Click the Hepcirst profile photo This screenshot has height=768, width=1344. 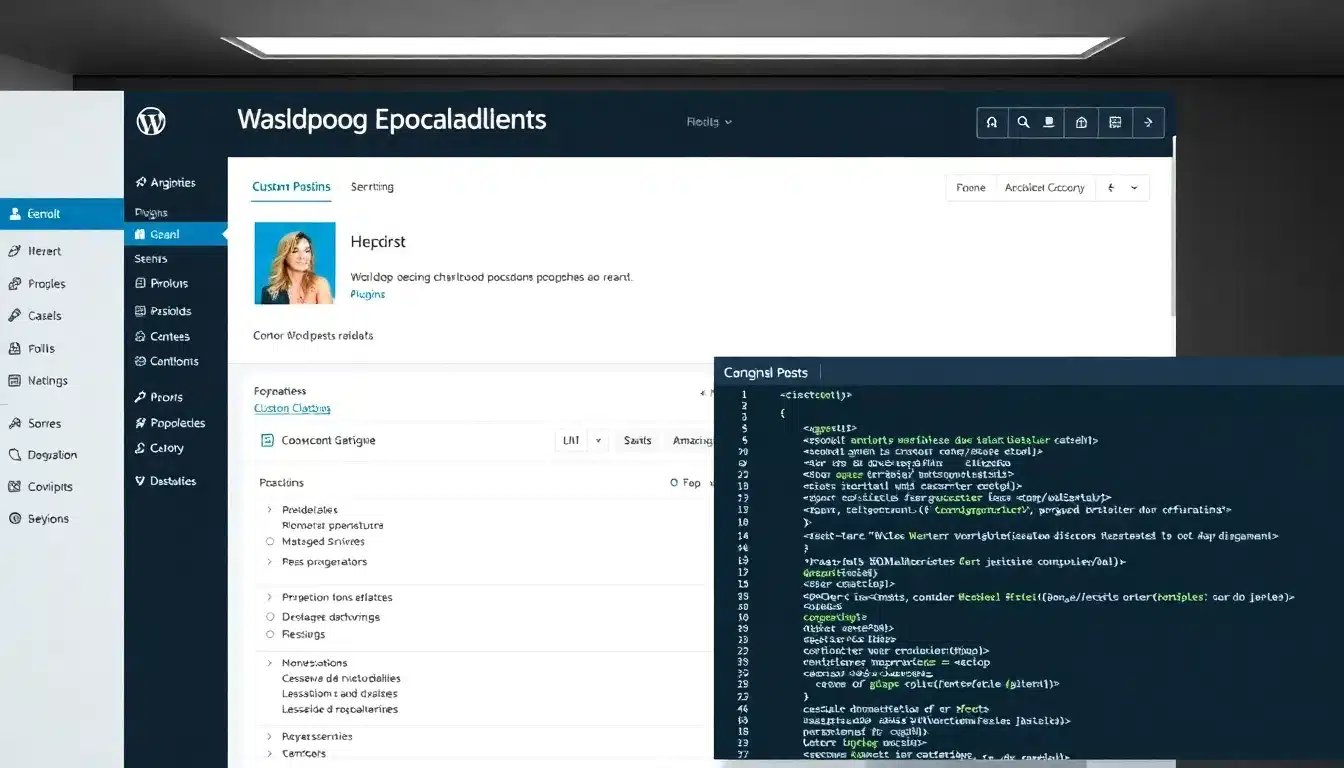point(294,262)
